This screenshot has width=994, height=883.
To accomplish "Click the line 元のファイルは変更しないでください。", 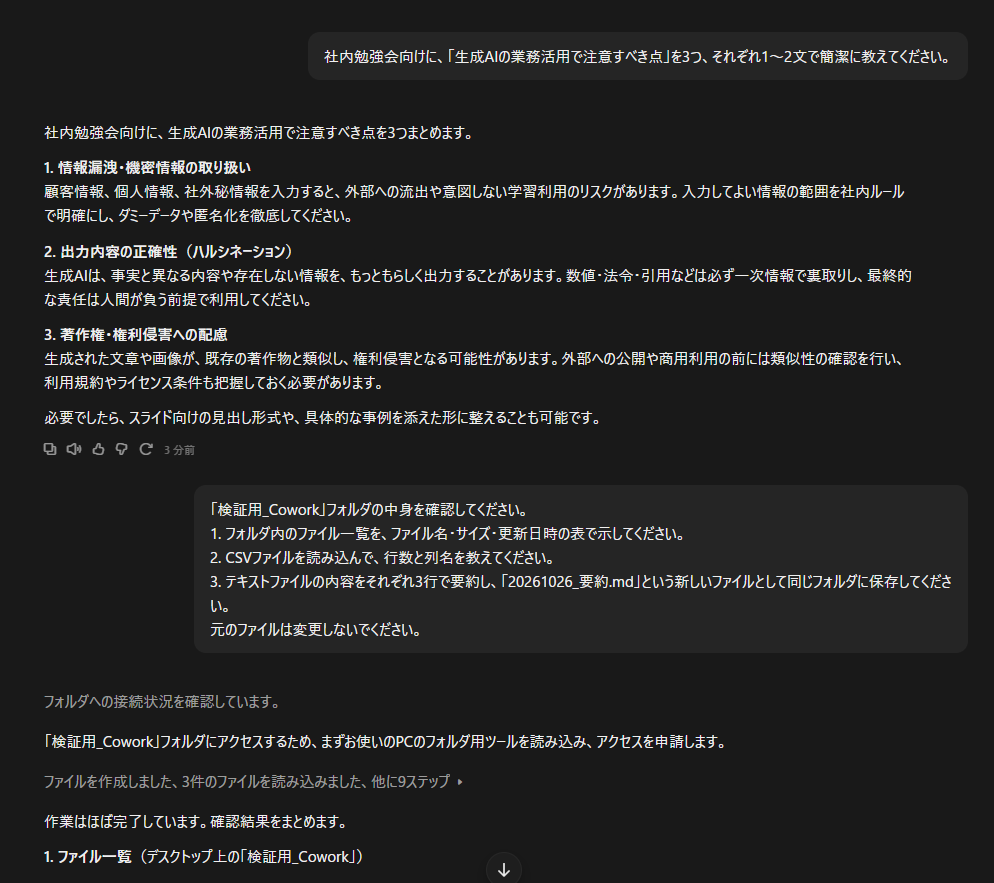I will [x=315, y=630].
